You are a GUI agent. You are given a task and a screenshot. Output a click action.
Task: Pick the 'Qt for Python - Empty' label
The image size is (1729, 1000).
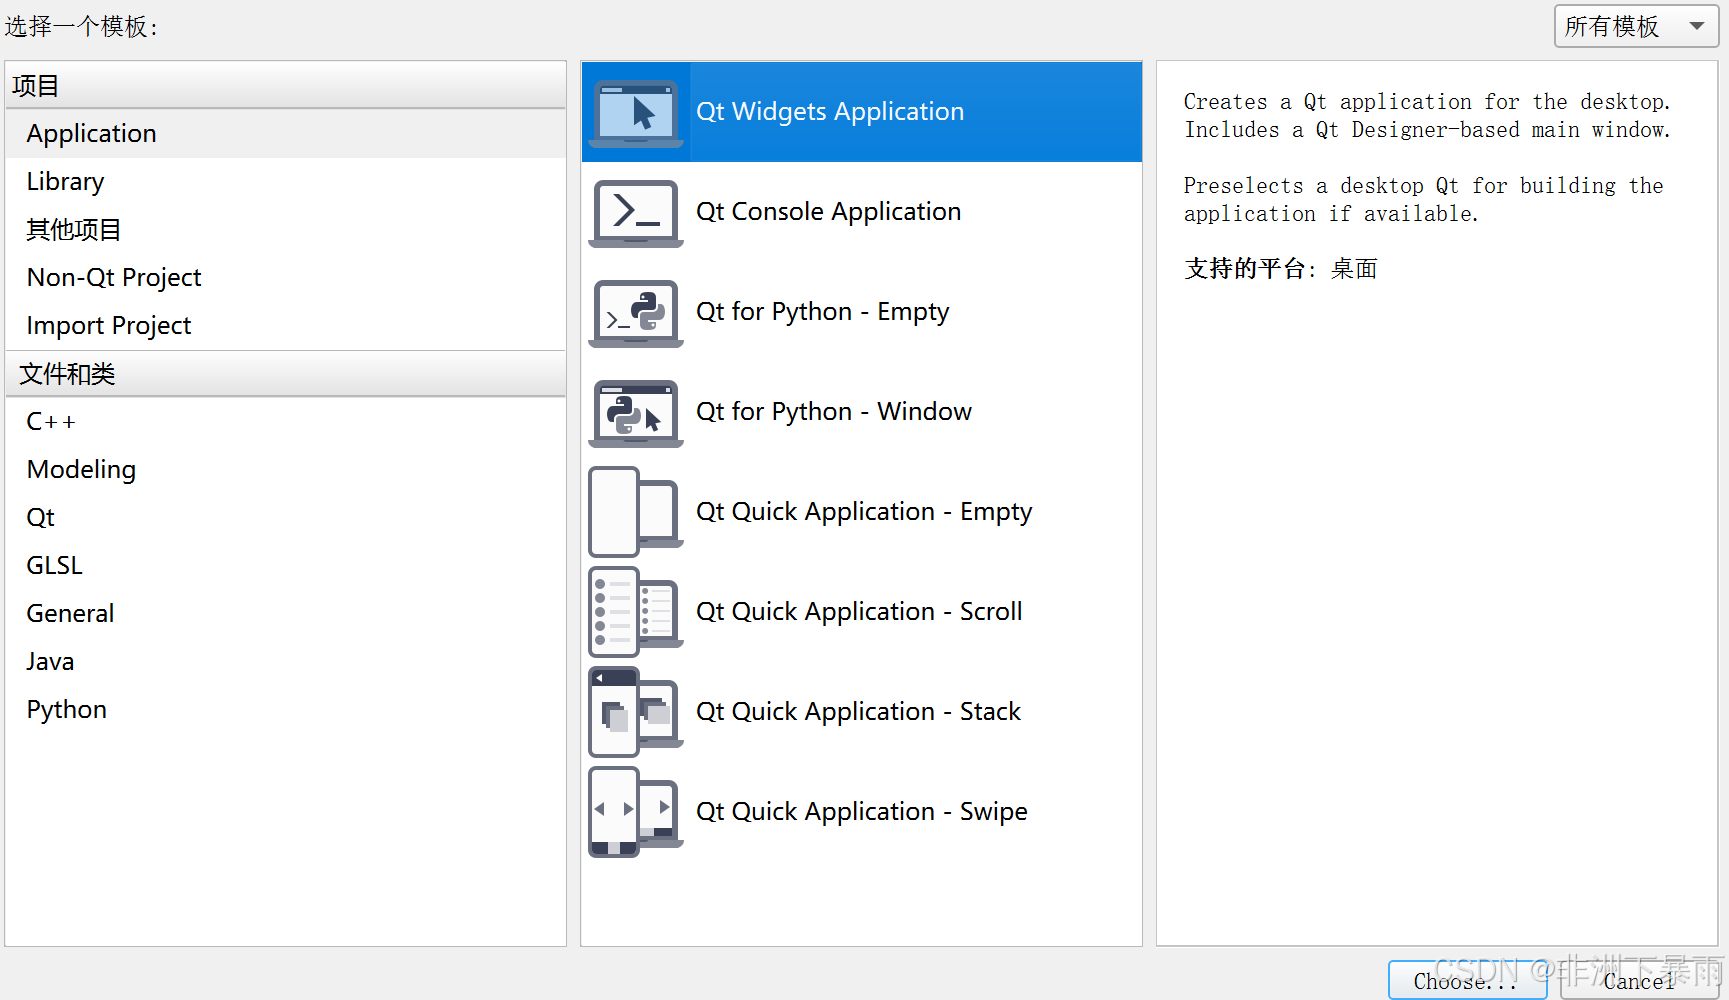coord(822,312)
